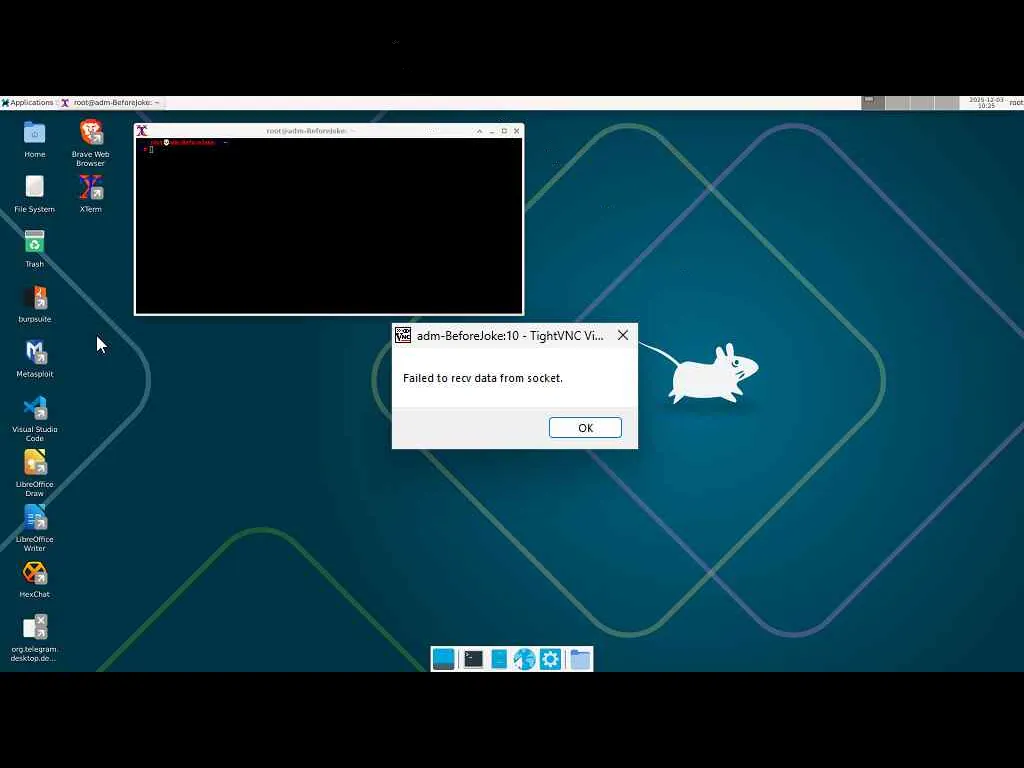This screenshot has height=768, width=1024.
Task: Launch Terminal Emulator from the dock
Action: click(x=473, y=659)
